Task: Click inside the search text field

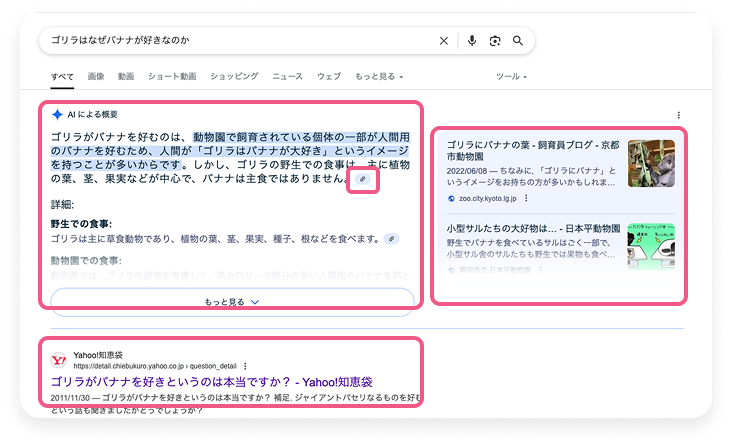Action: [x=230, y=41]
